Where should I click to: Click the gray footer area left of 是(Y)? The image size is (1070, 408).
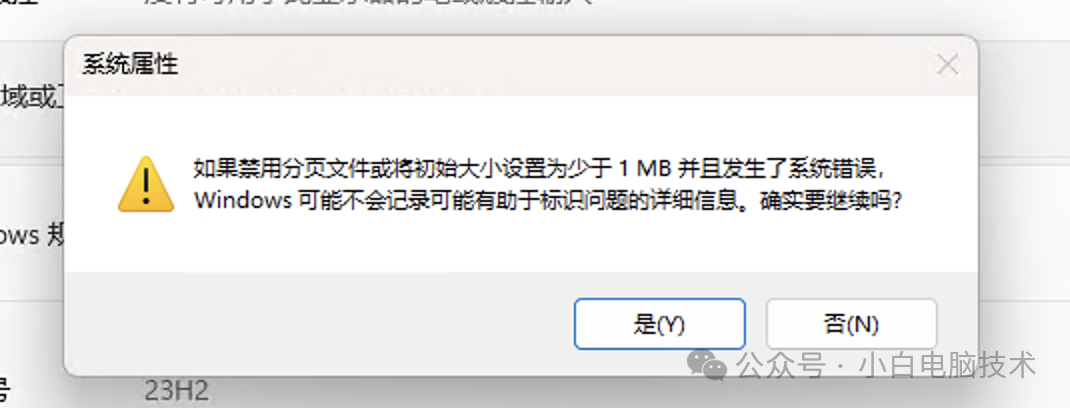317,324
